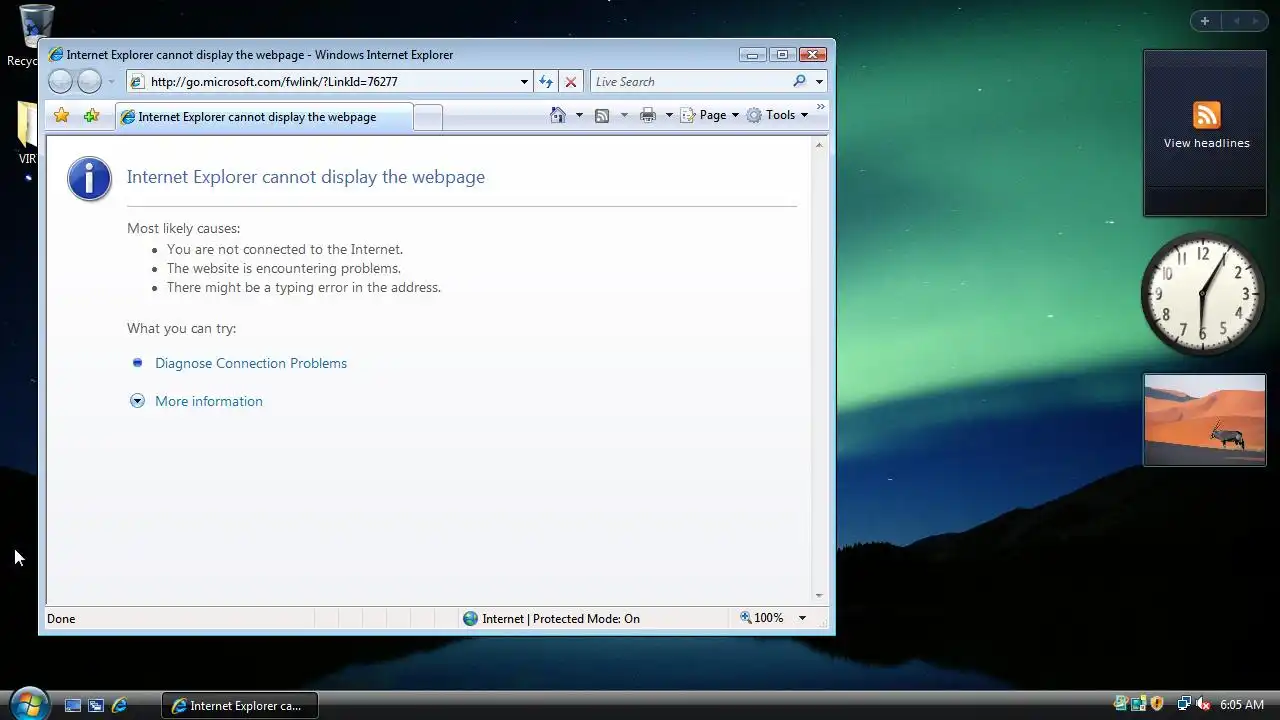1280x720 pixels.
Task: Click the magnifier Search icon
Action: click(800, 82)
